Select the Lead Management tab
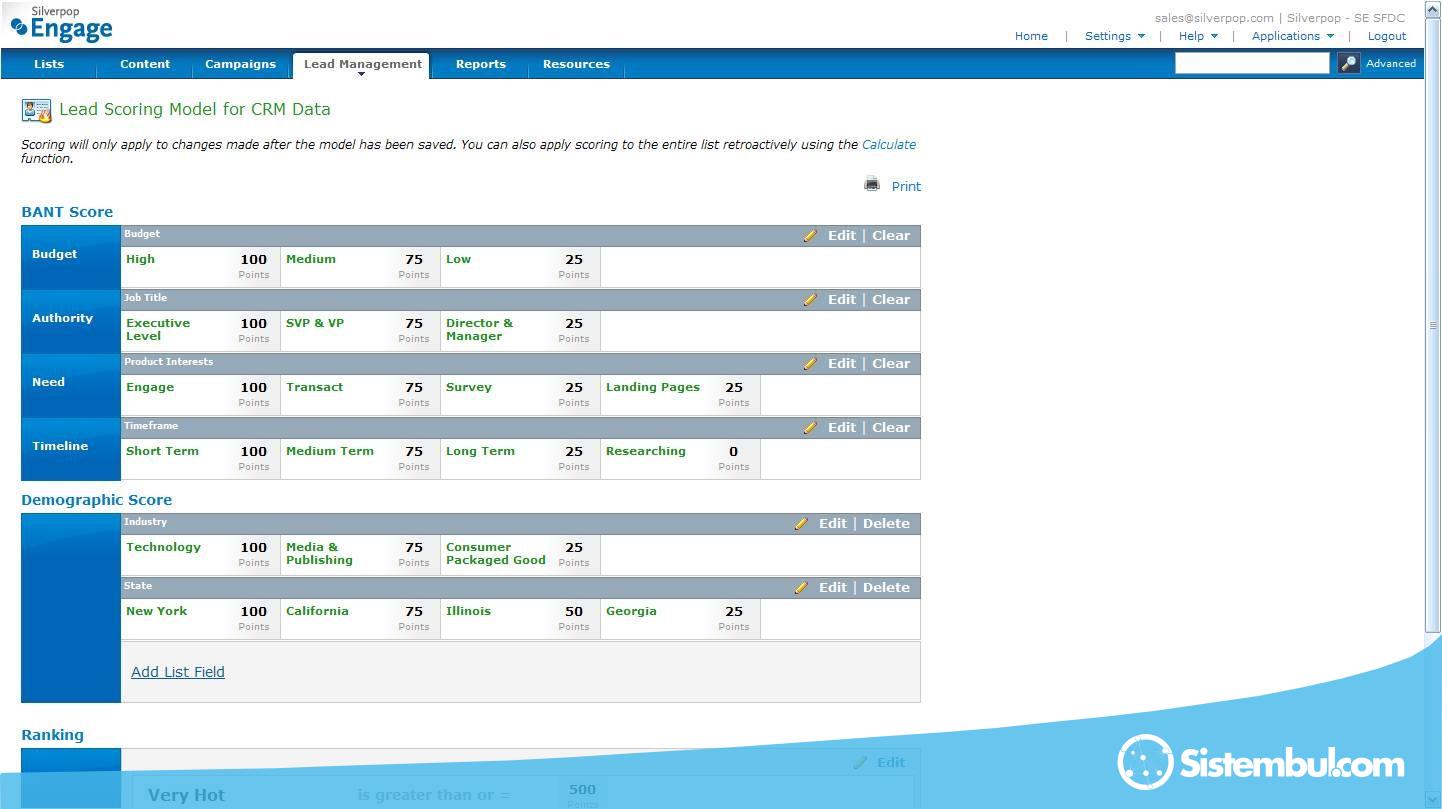This screenshot has height=809, width=1442. coord(362,64)
